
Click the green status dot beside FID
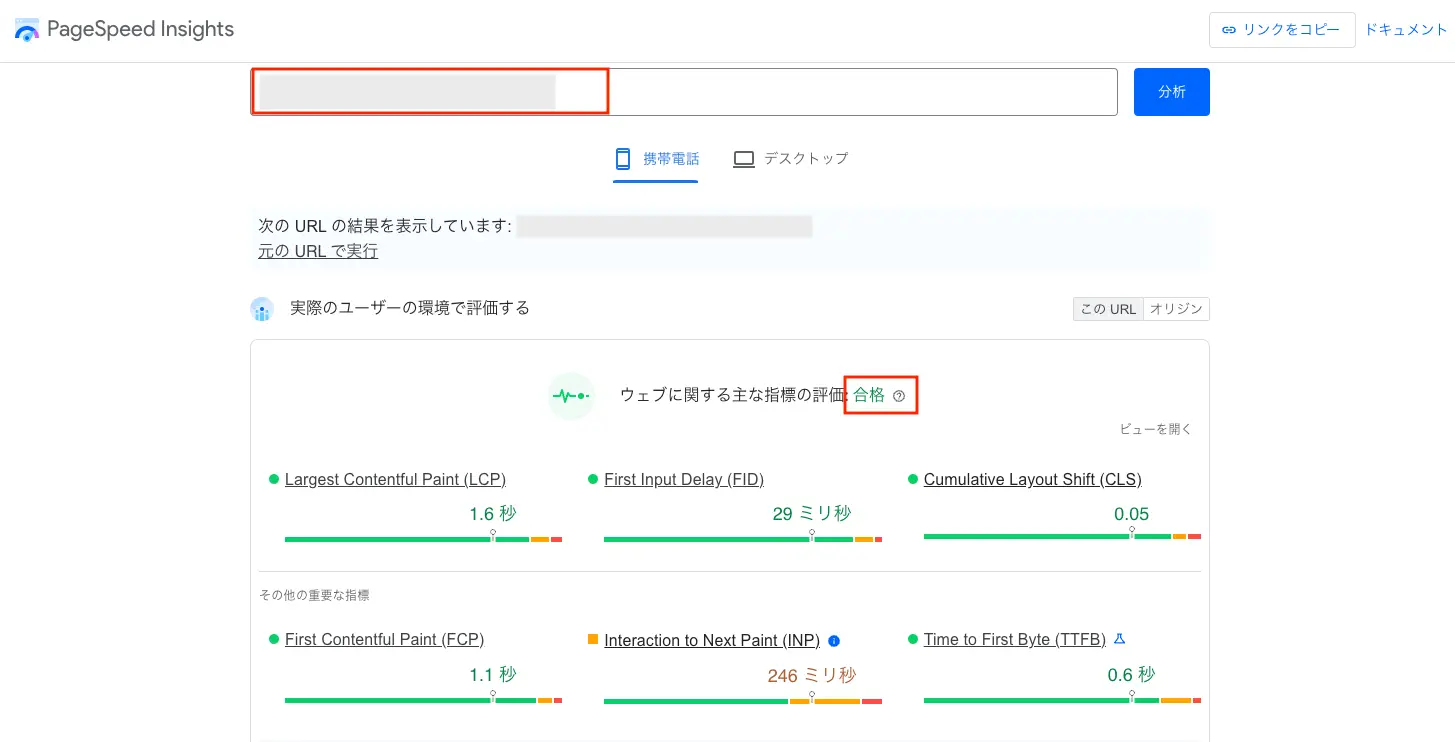(x=593, y=479)
